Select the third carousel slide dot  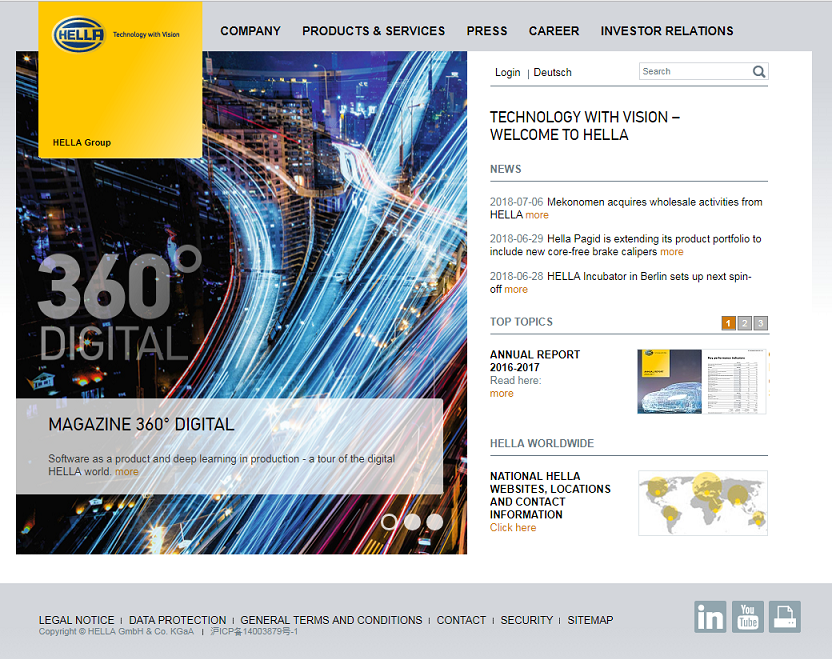(x=435, y=522)
